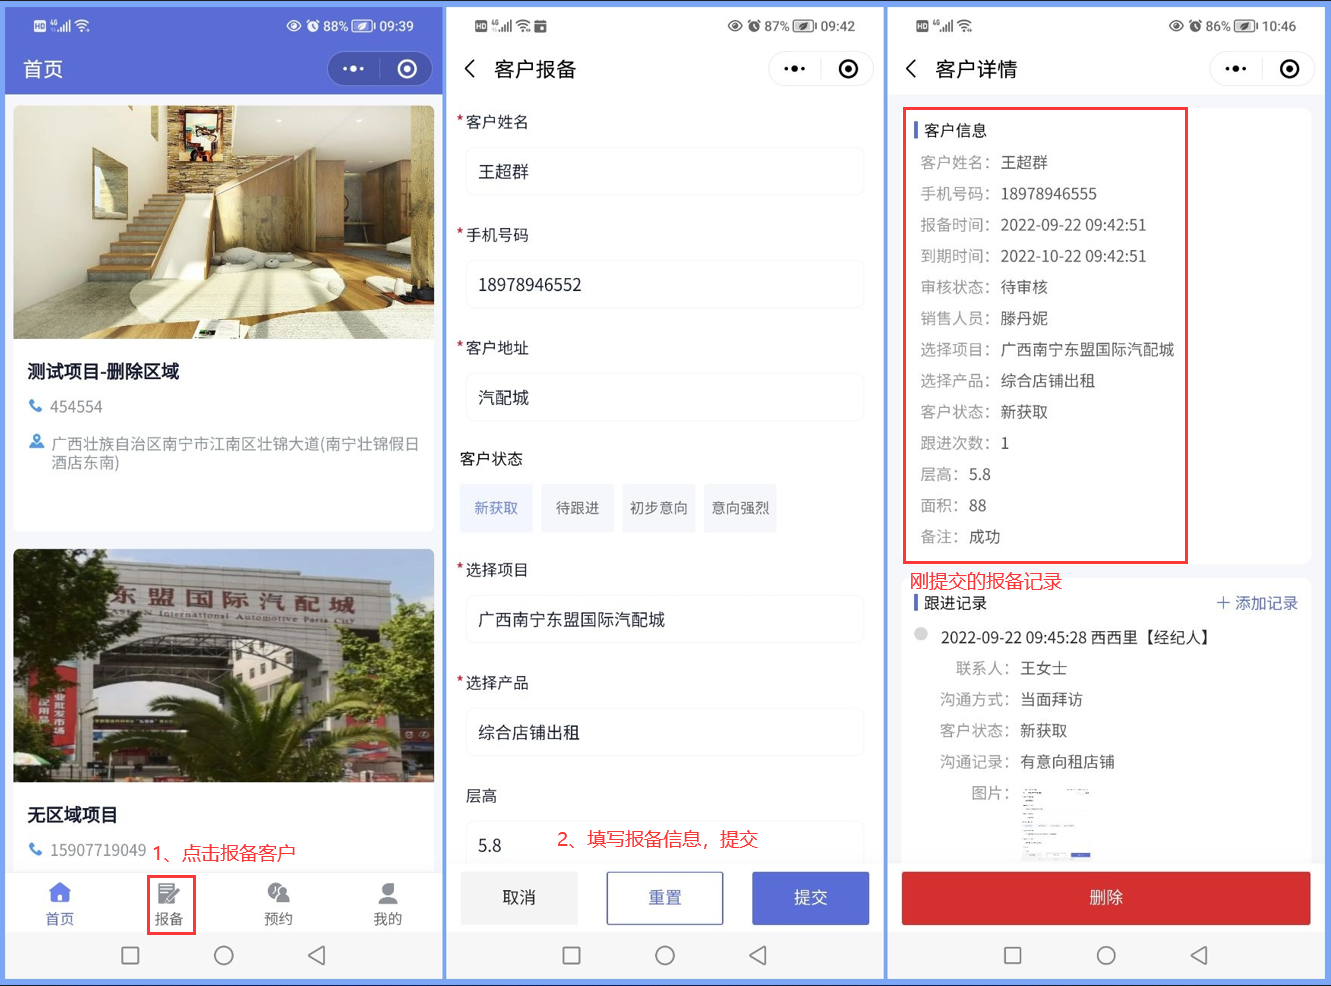
Task: Tap phone icon beside 15907719049
Action: coord(36,849)
